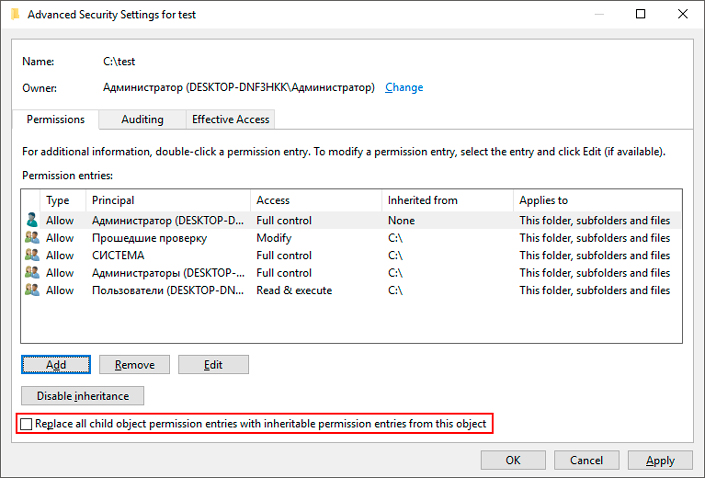Screen dimensions: 705x478
Task: Sort by the Applies to column header
Action: (597, 200)
